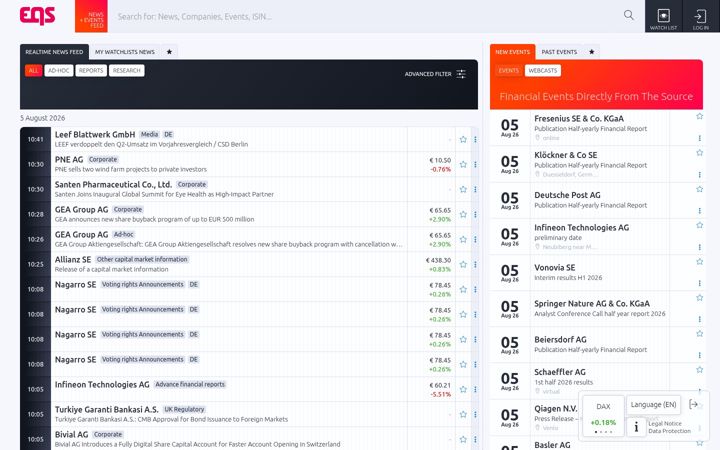Open the info 'i' icon button

(x=636, y=427)
